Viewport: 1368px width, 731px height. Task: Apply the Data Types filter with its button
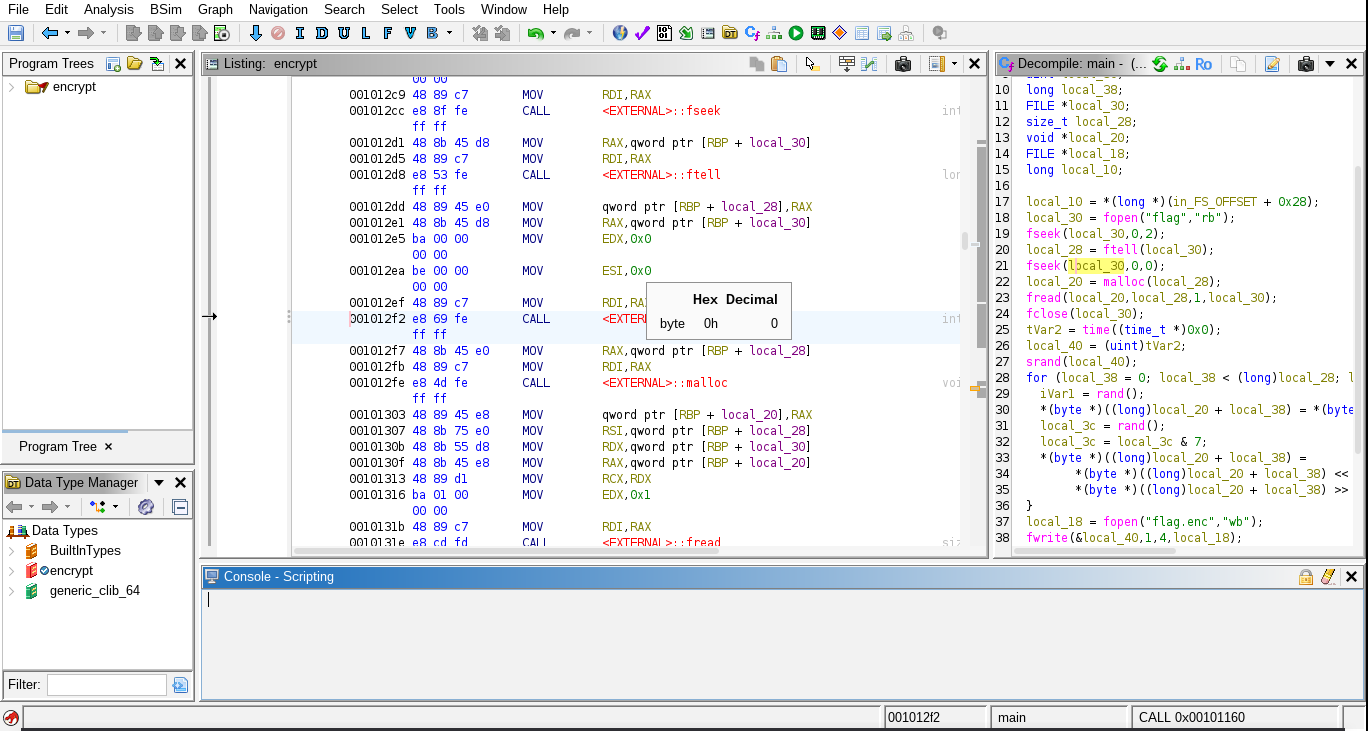[x=180, y=685]
